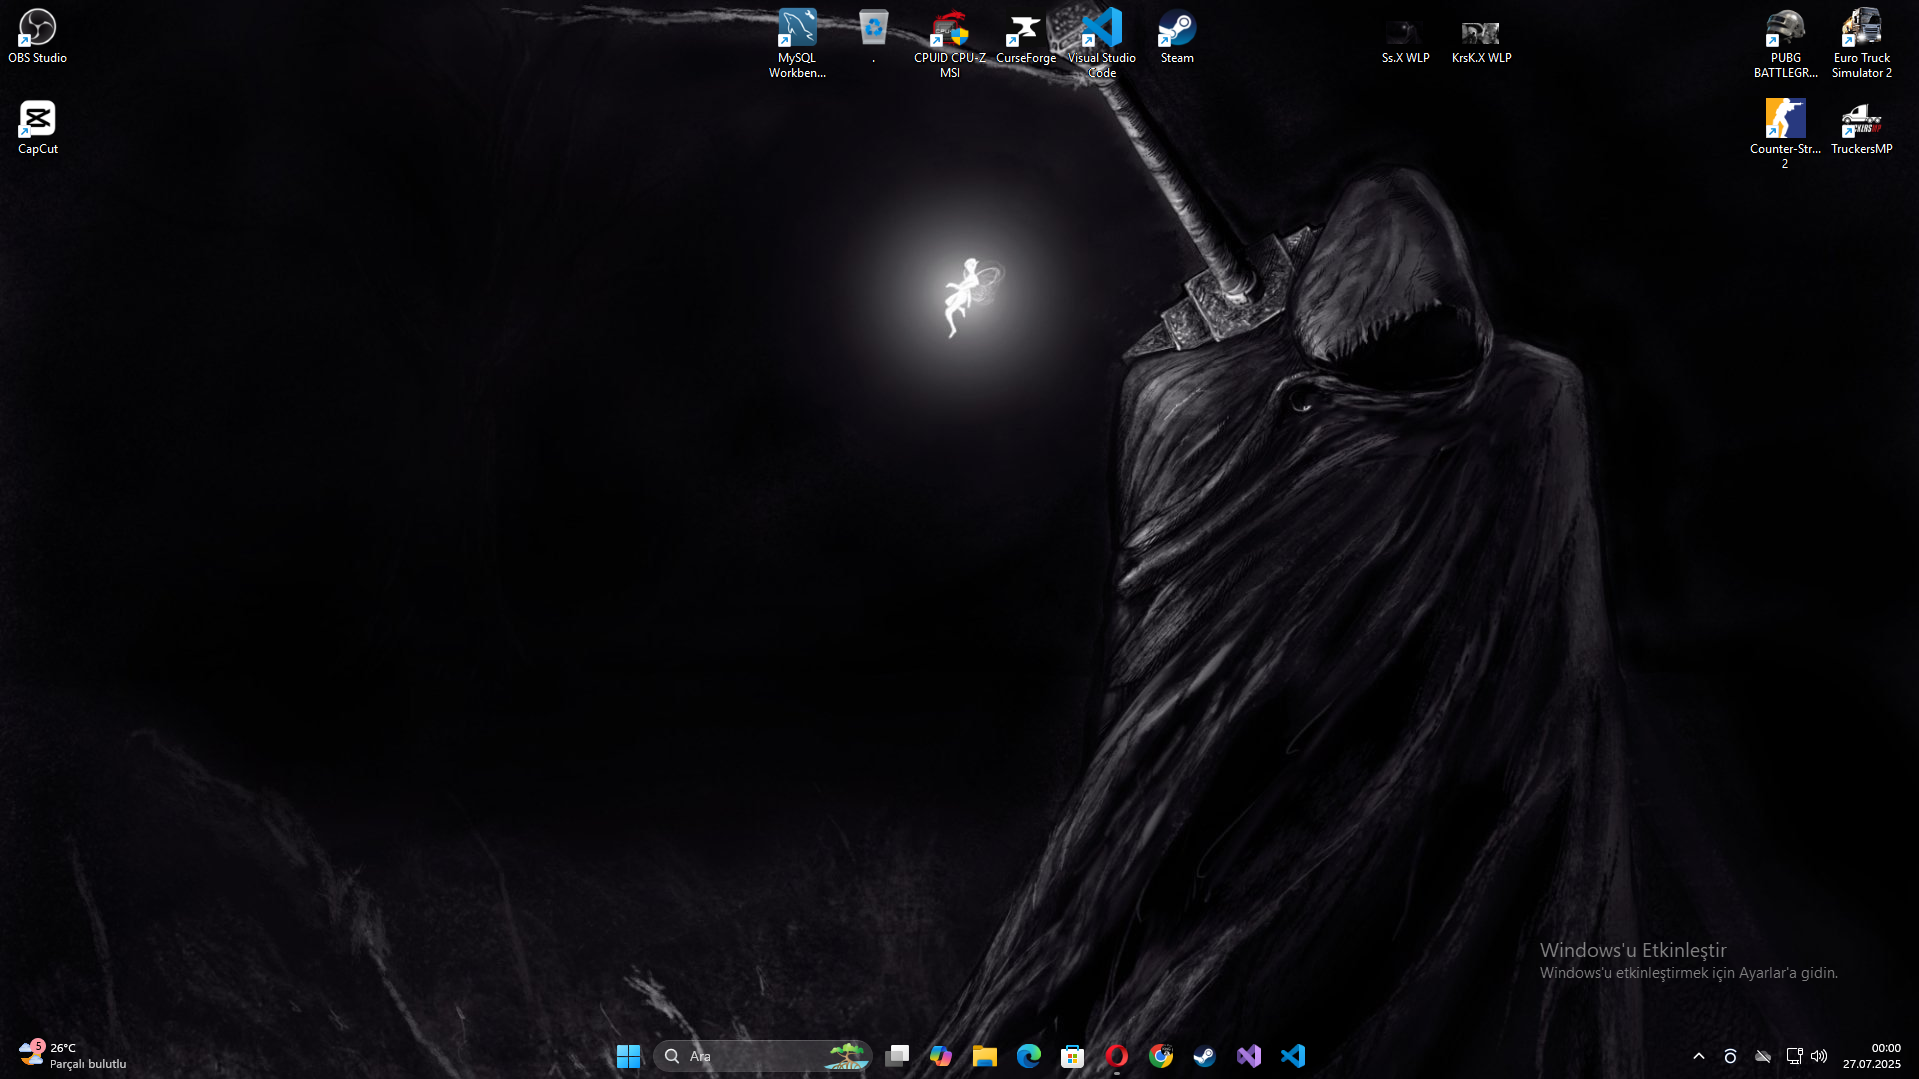Select the Counter-Strike 2 desktop shortcut

1785,134
